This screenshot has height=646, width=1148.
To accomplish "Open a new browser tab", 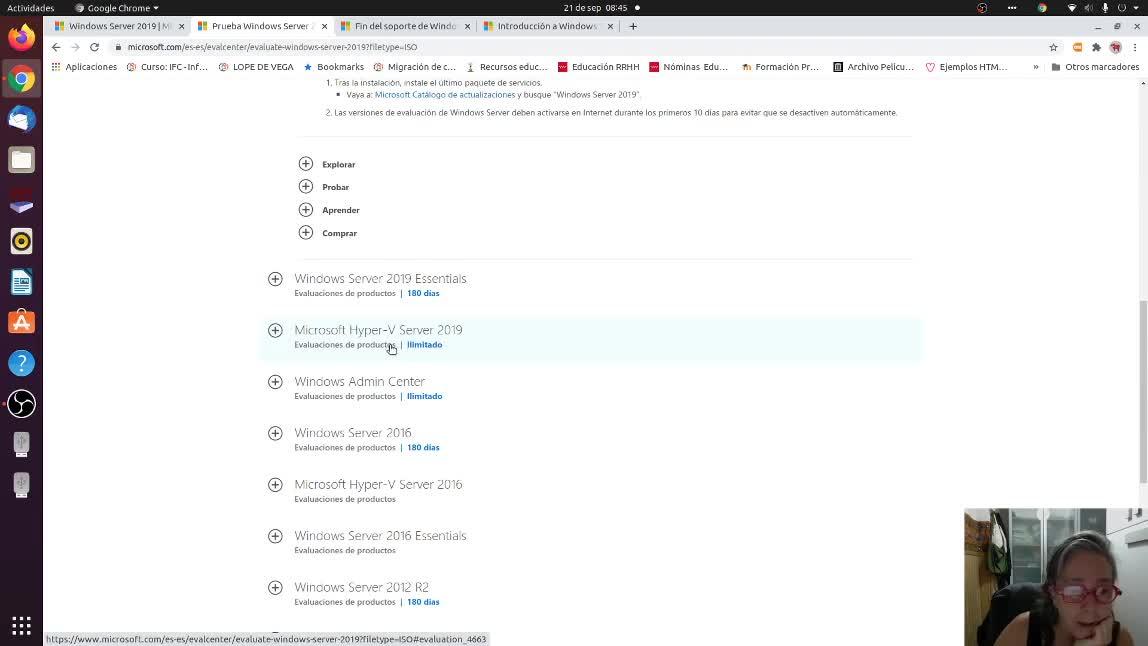I will coord(633,26).
